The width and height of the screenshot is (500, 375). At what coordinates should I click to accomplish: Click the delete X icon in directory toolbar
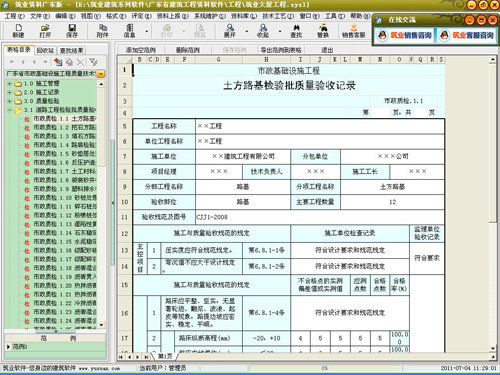(80, 62)
